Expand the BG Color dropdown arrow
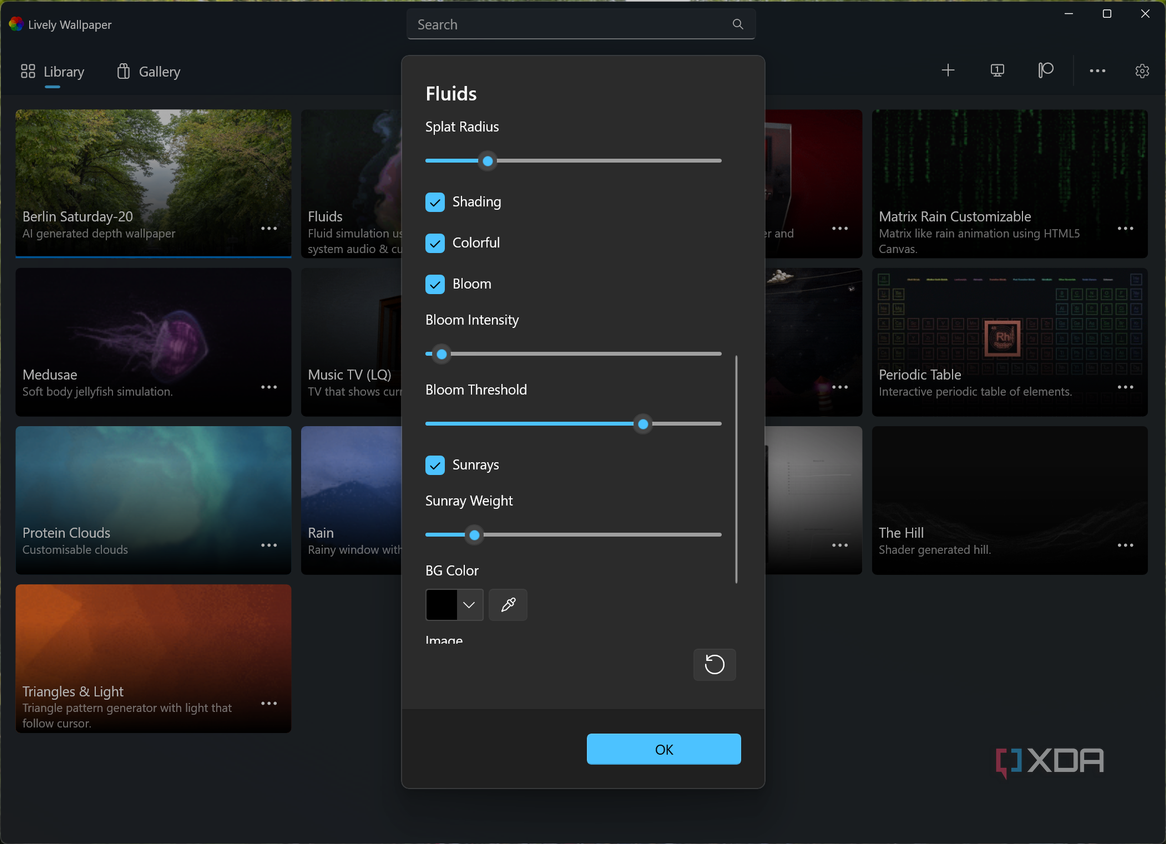The height and width of the screenshot is (844, 1166). (x=469, y=605)
